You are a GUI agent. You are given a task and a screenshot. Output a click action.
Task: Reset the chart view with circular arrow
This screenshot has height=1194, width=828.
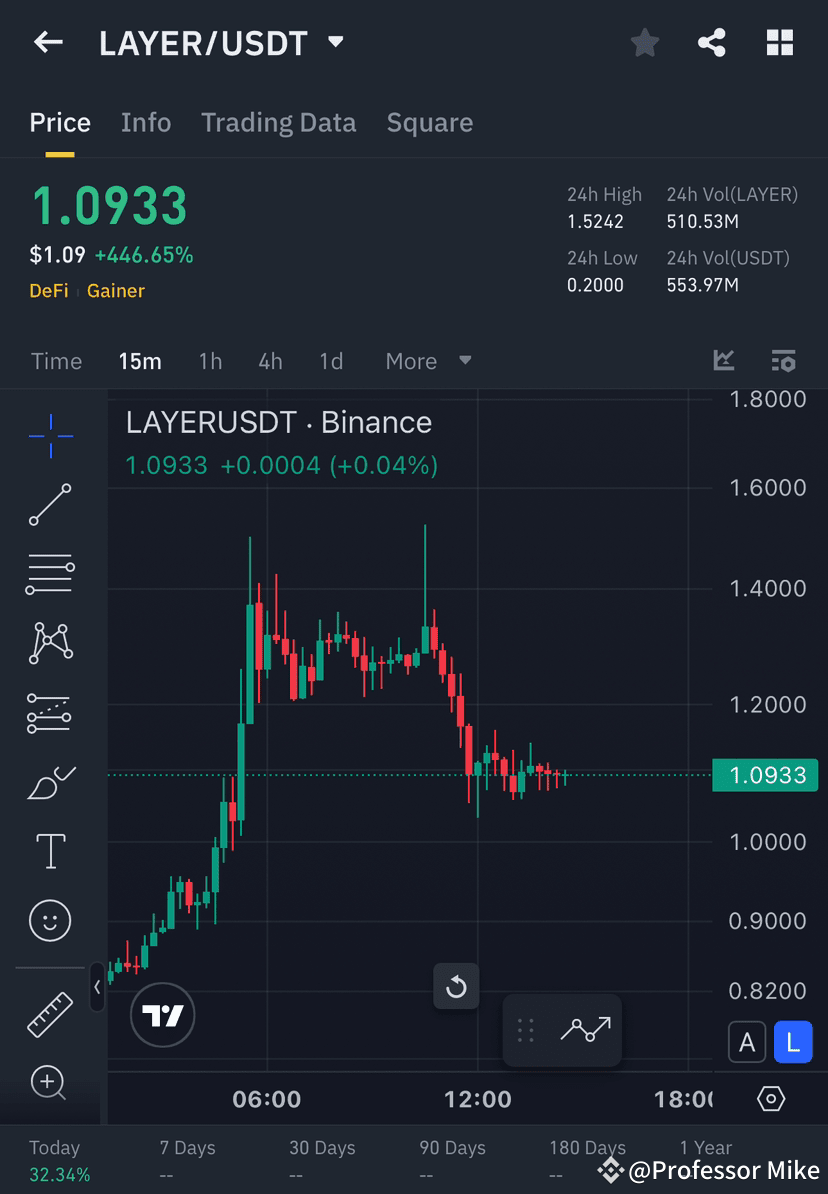[456, 987]
